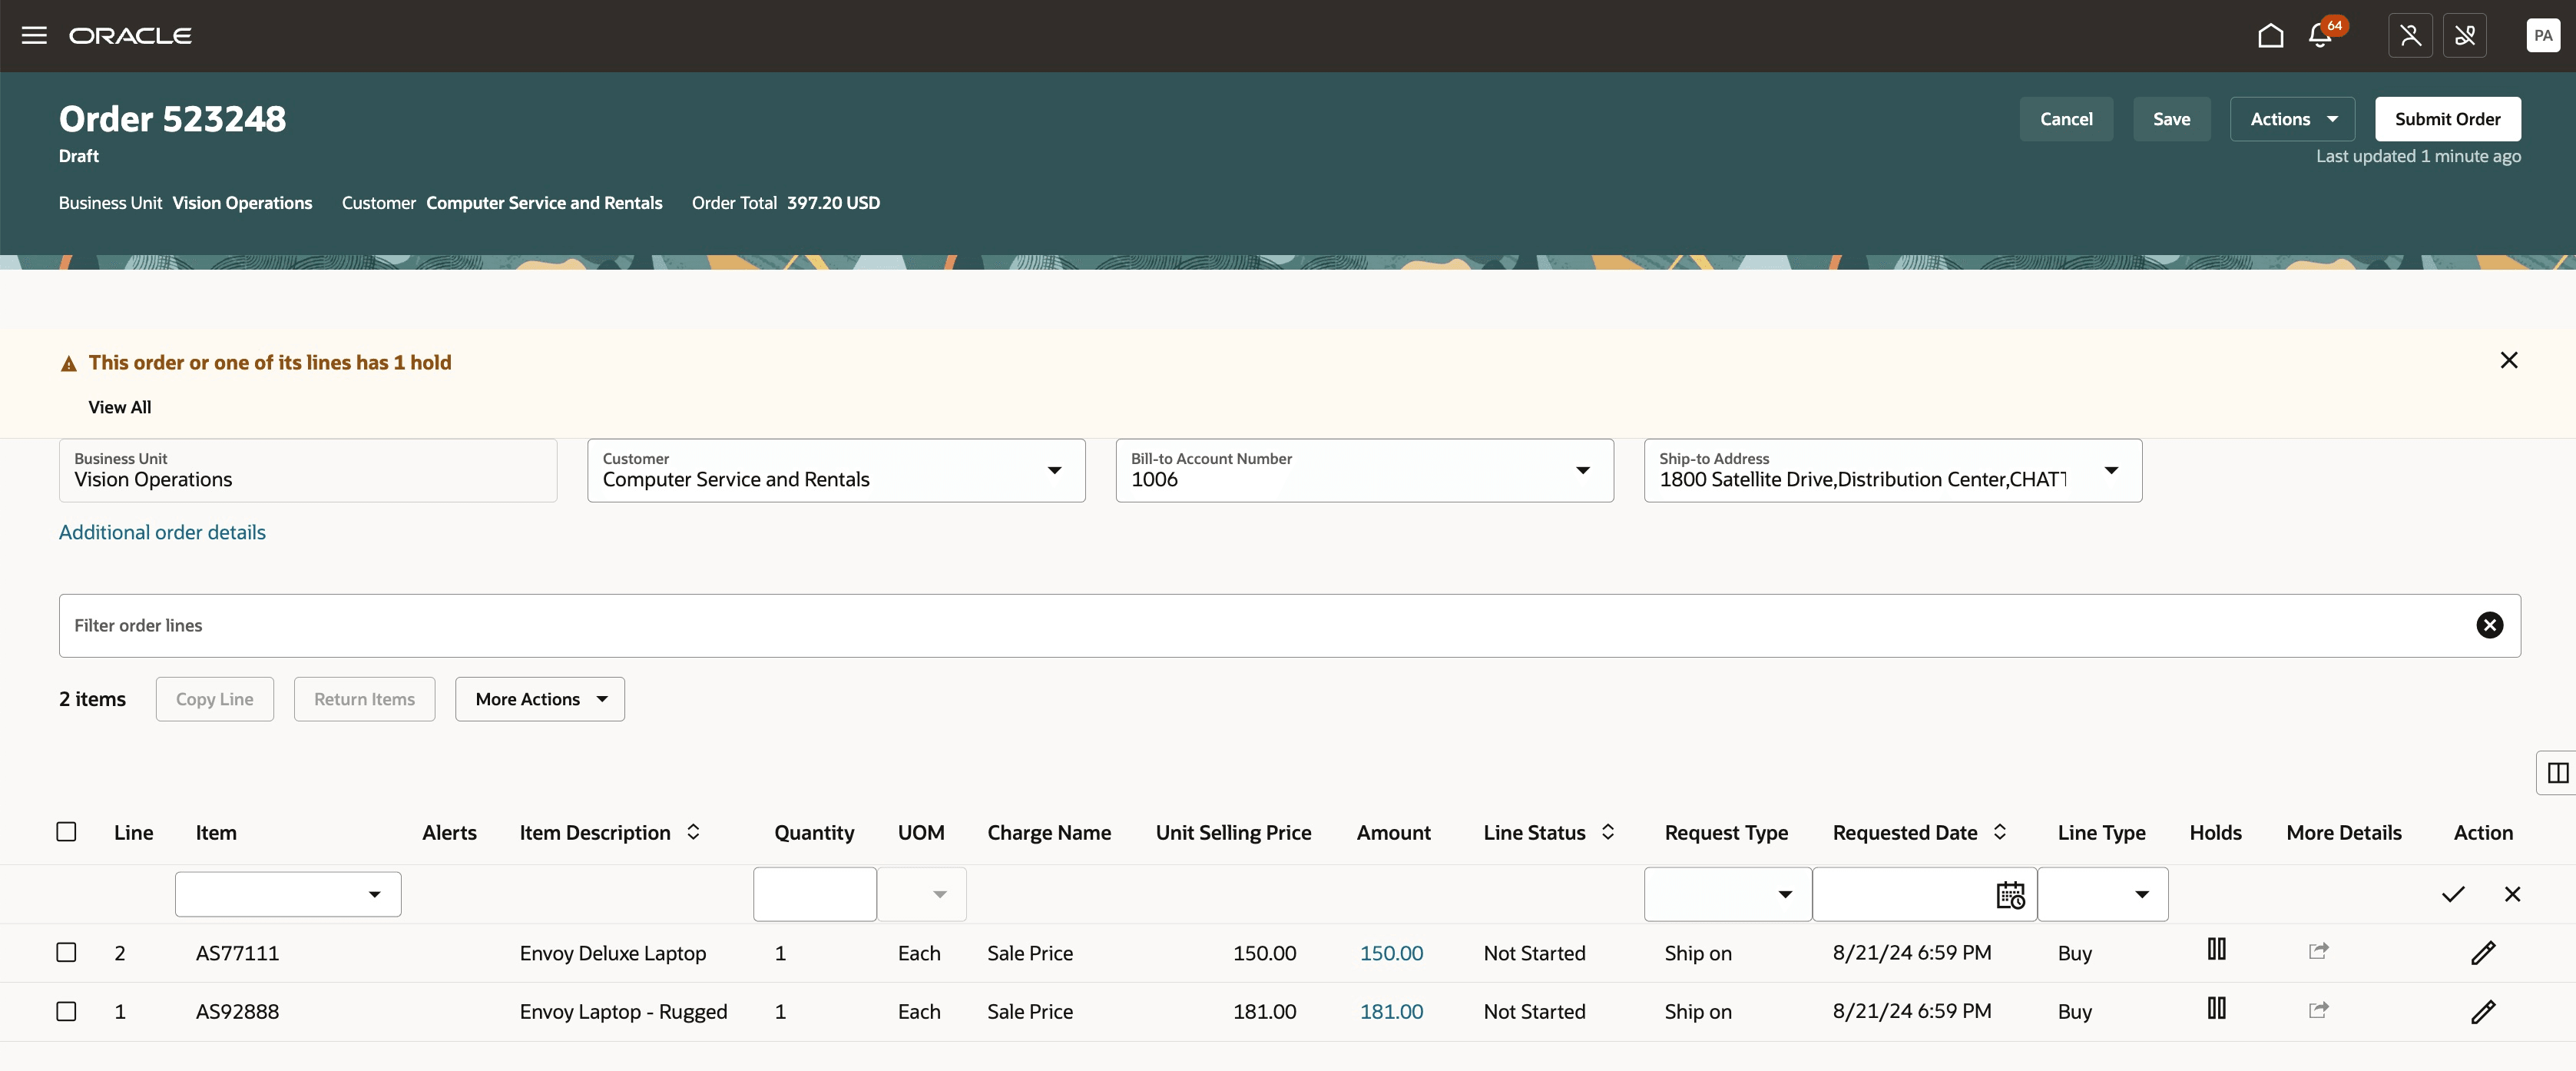The height and width of the screenshot is (1071, 2576).
Task: Edit line AS92888 with pencil icon
Action: tap(2483, 1012)
